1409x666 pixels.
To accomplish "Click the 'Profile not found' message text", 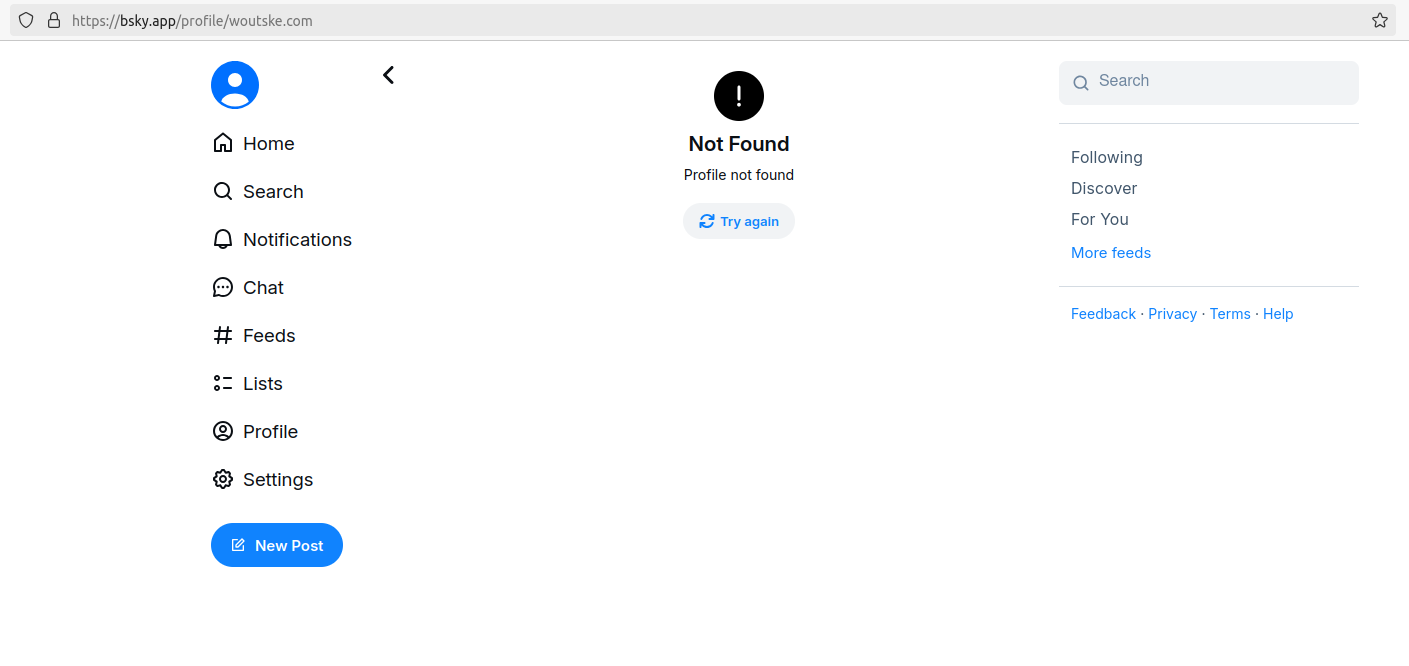I will pos(739,175).
